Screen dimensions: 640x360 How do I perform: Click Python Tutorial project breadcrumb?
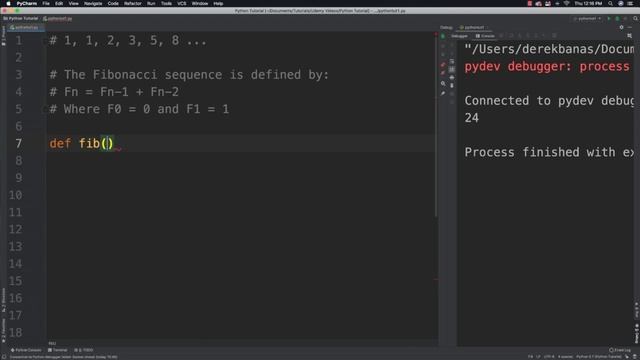tap(21, 18)
